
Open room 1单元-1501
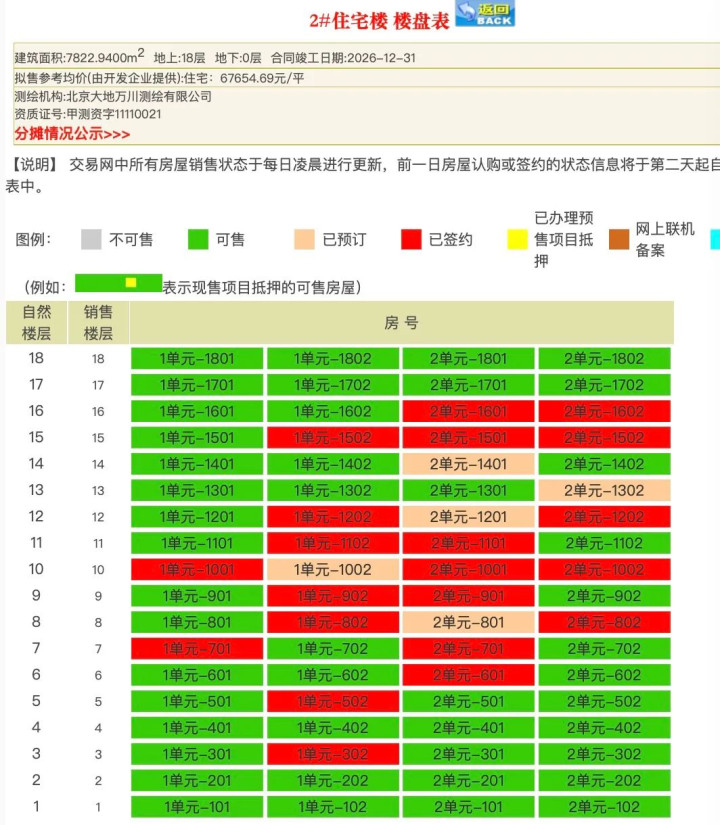[197, 438]
